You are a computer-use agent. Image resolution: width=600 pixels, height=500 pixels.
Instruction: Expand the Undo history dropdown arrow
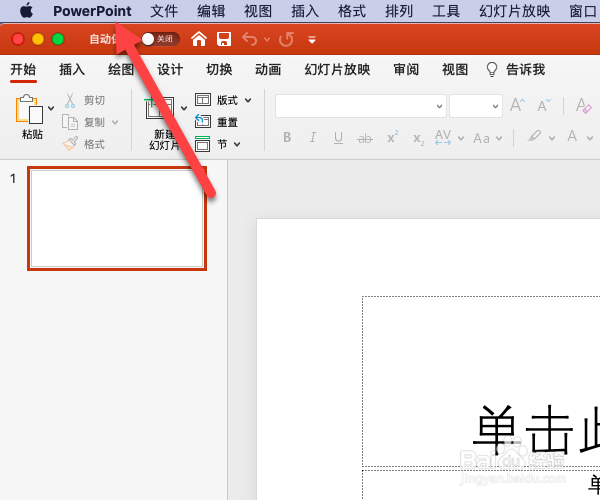(267, 39)
